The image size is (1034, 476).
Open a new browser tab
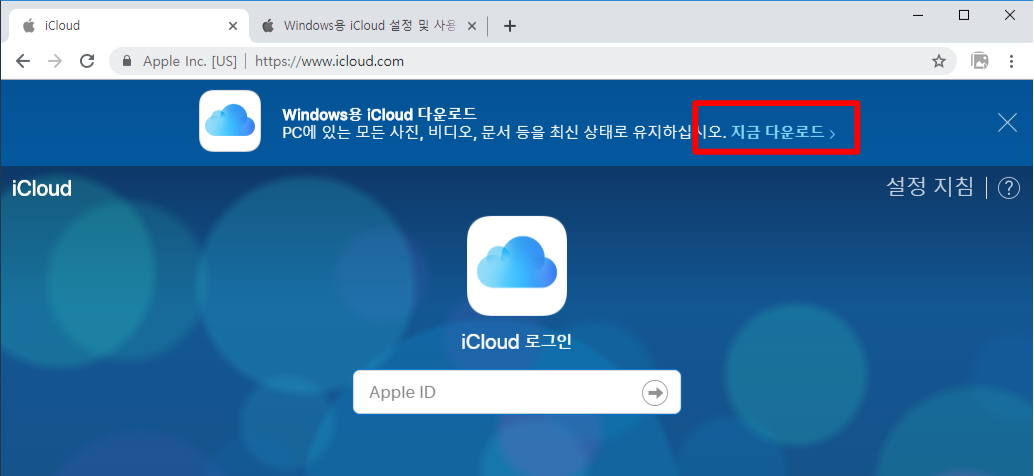pos(510,26)
